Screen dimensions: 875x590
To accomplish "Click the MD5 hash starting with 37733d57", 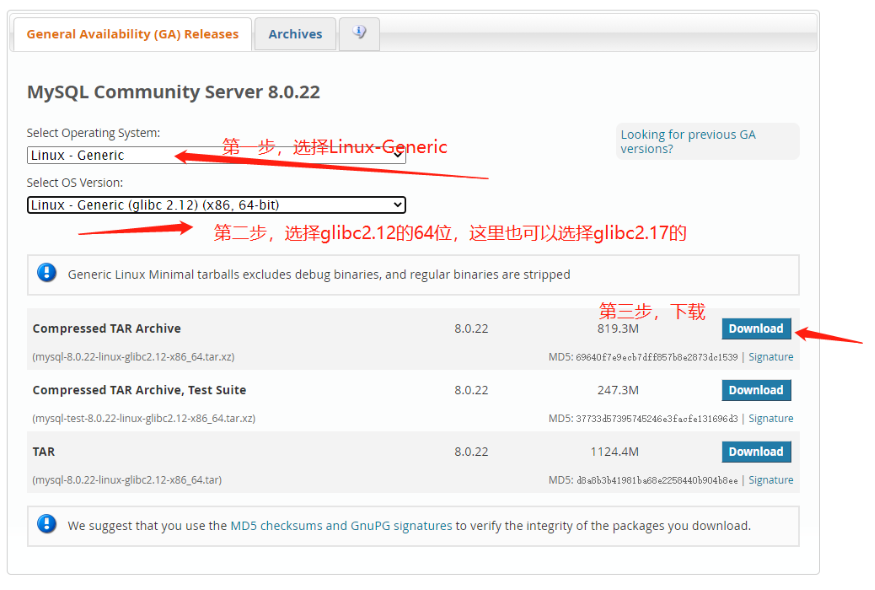I will [x=657, y=419].
